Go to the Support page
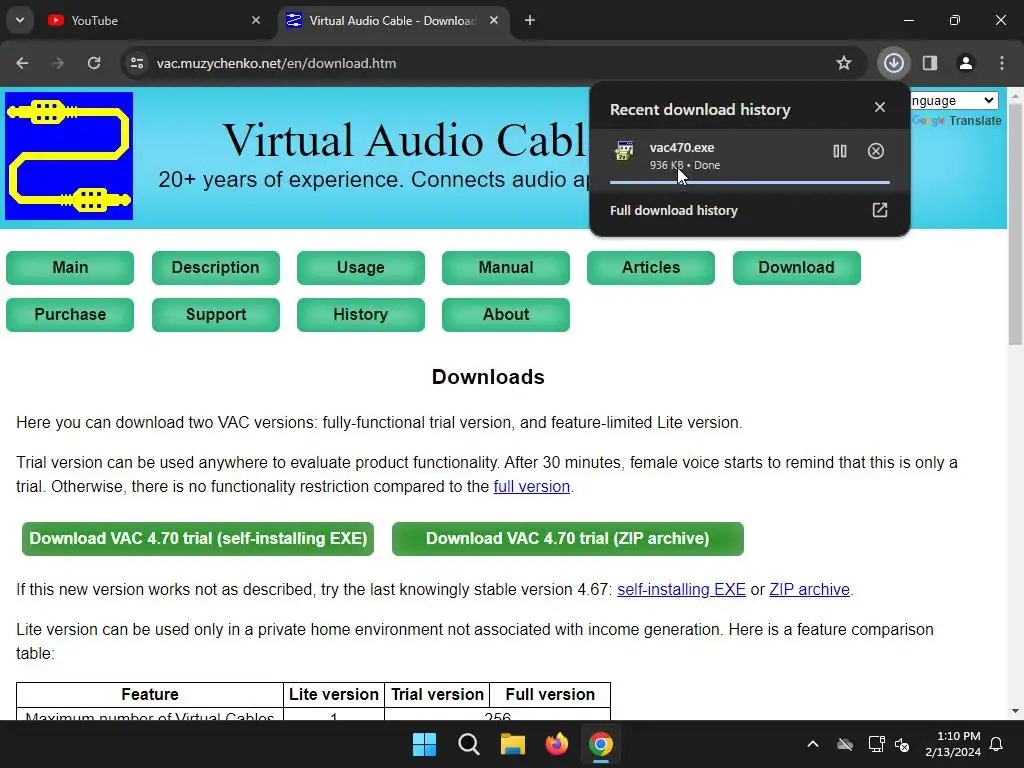The width and height of the screenshot is (1024, 768). [216, 315]
